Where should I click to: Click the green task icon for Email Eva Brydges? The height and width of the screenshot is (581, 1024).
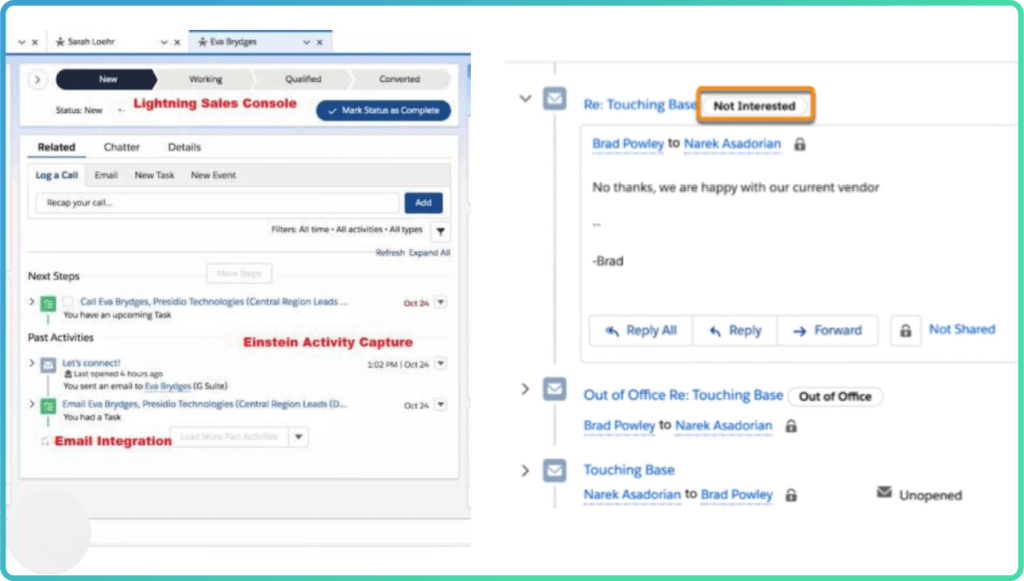48,407
